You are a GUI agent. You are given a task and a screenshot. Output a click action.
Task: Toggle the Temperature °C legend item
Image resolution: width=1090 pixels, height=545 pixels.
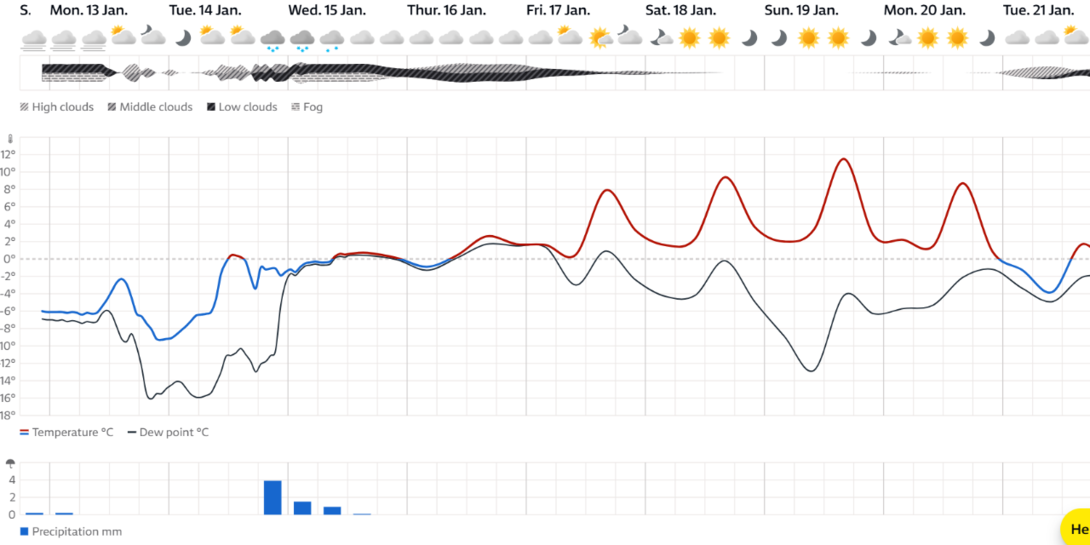(x=67, y=432)
